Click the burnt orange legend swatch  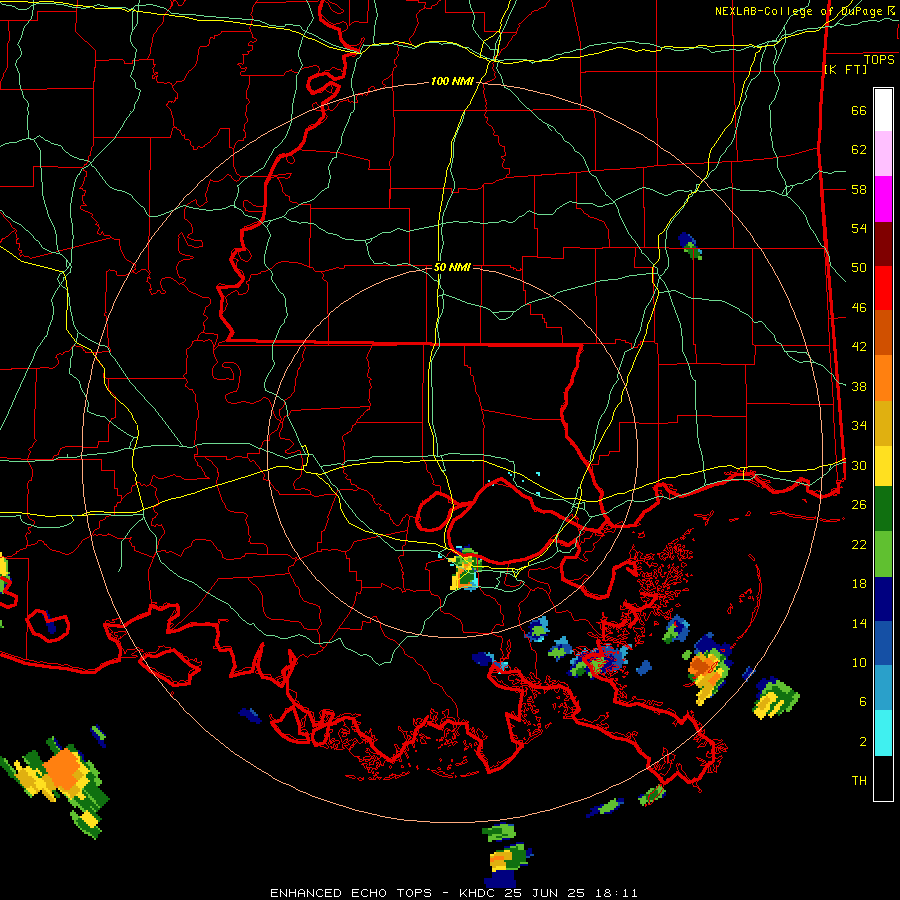[x=883, y=332]
